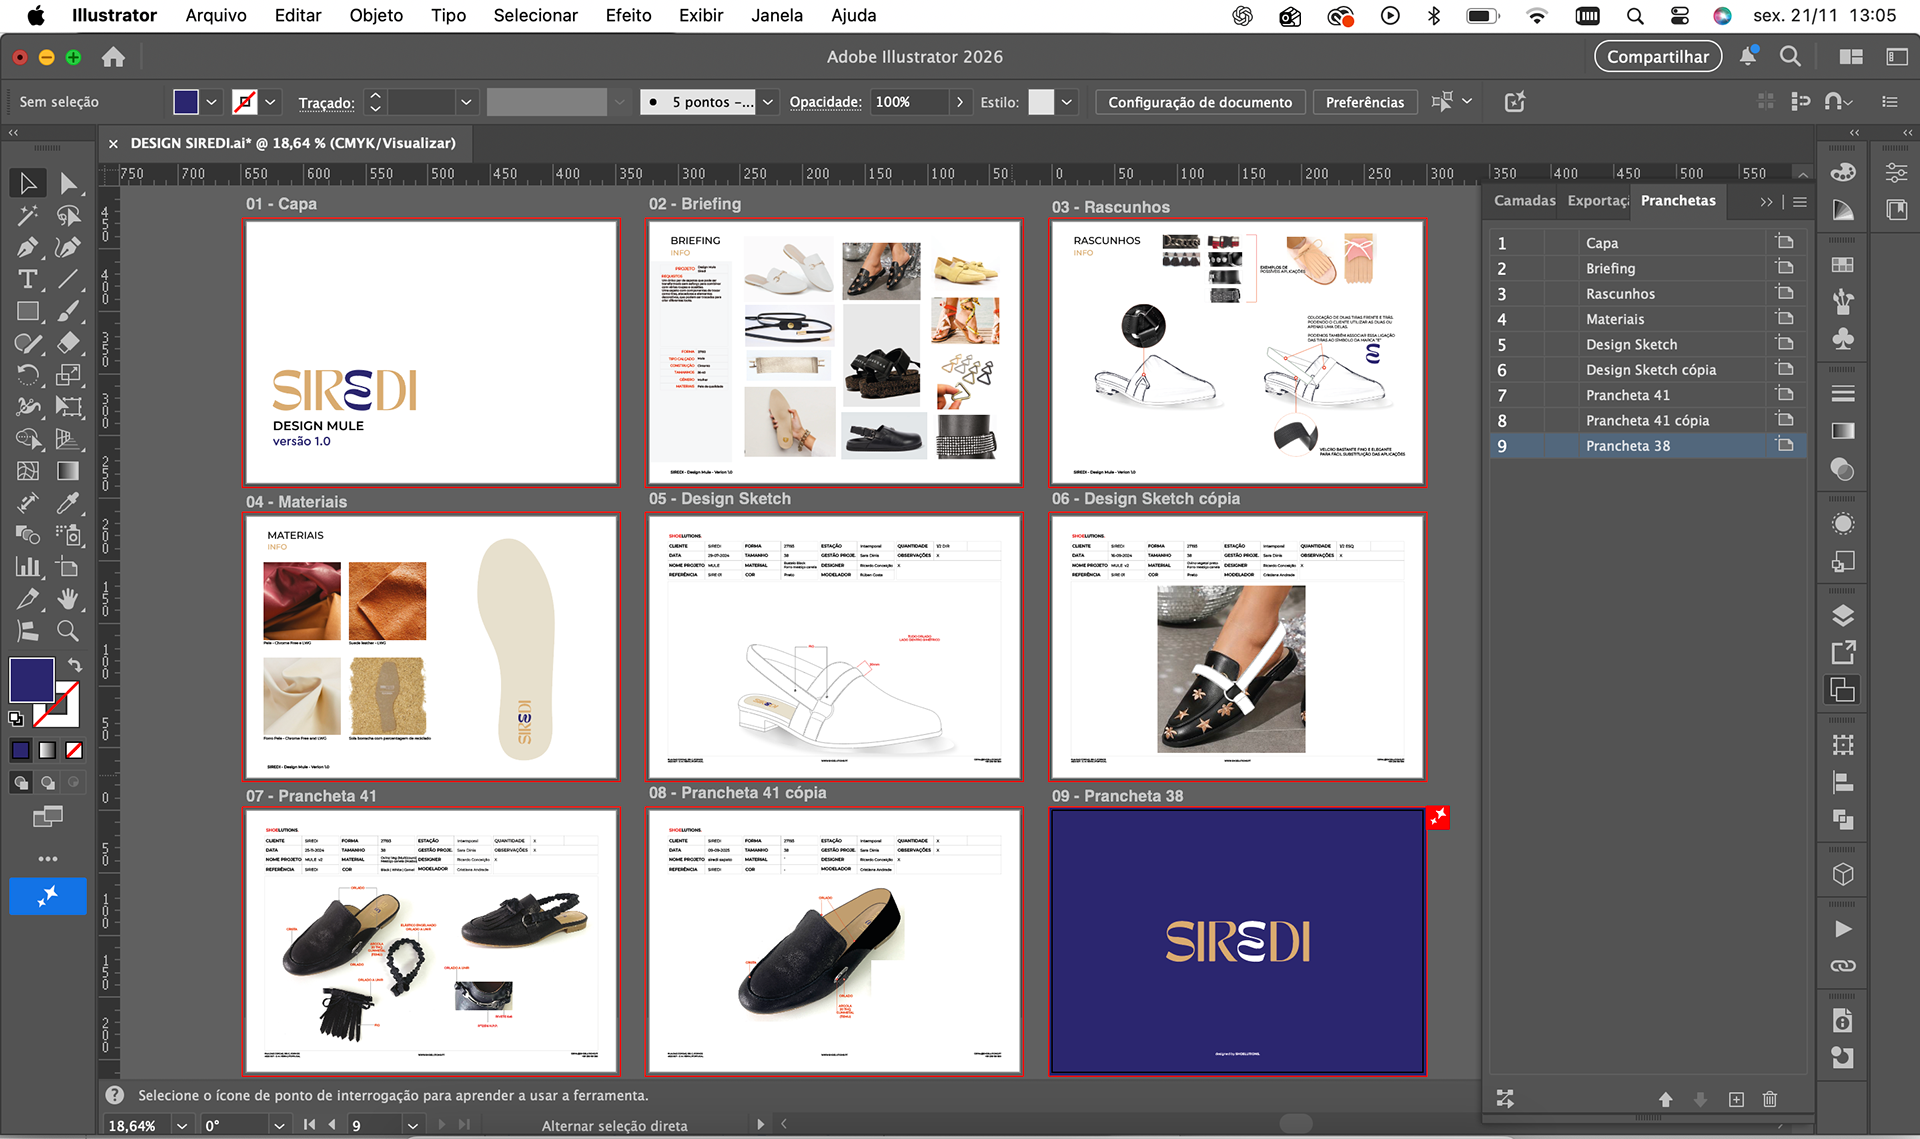1920x1139 pixels.
Task: Toggle orientation icon for Capa artboard
Action: tap(1784, 242)
